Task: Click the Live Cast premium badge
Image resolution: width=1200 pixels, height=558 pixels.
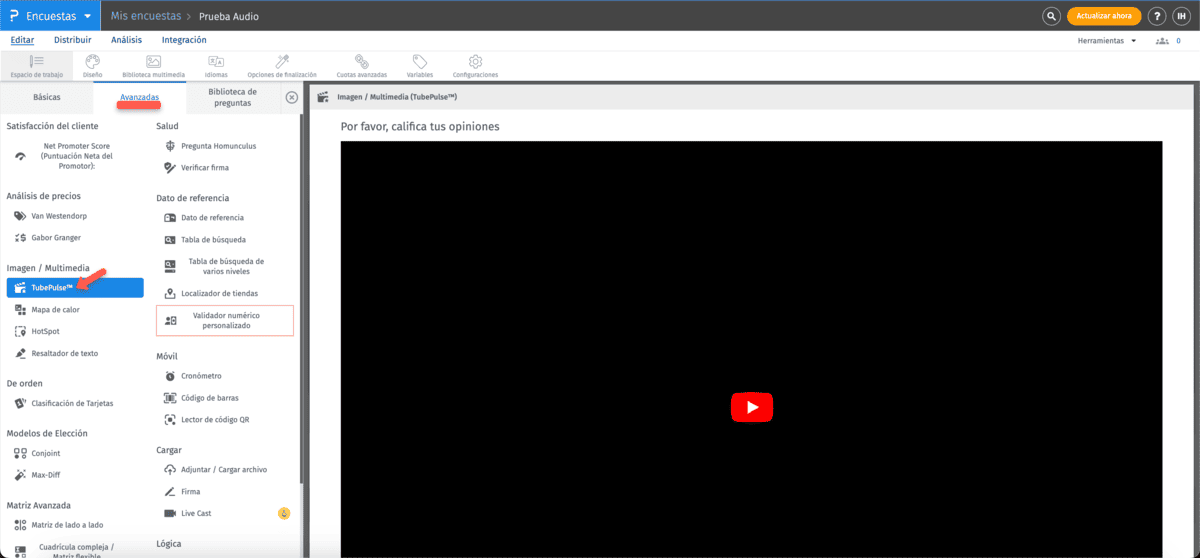Action: [284, 514]
